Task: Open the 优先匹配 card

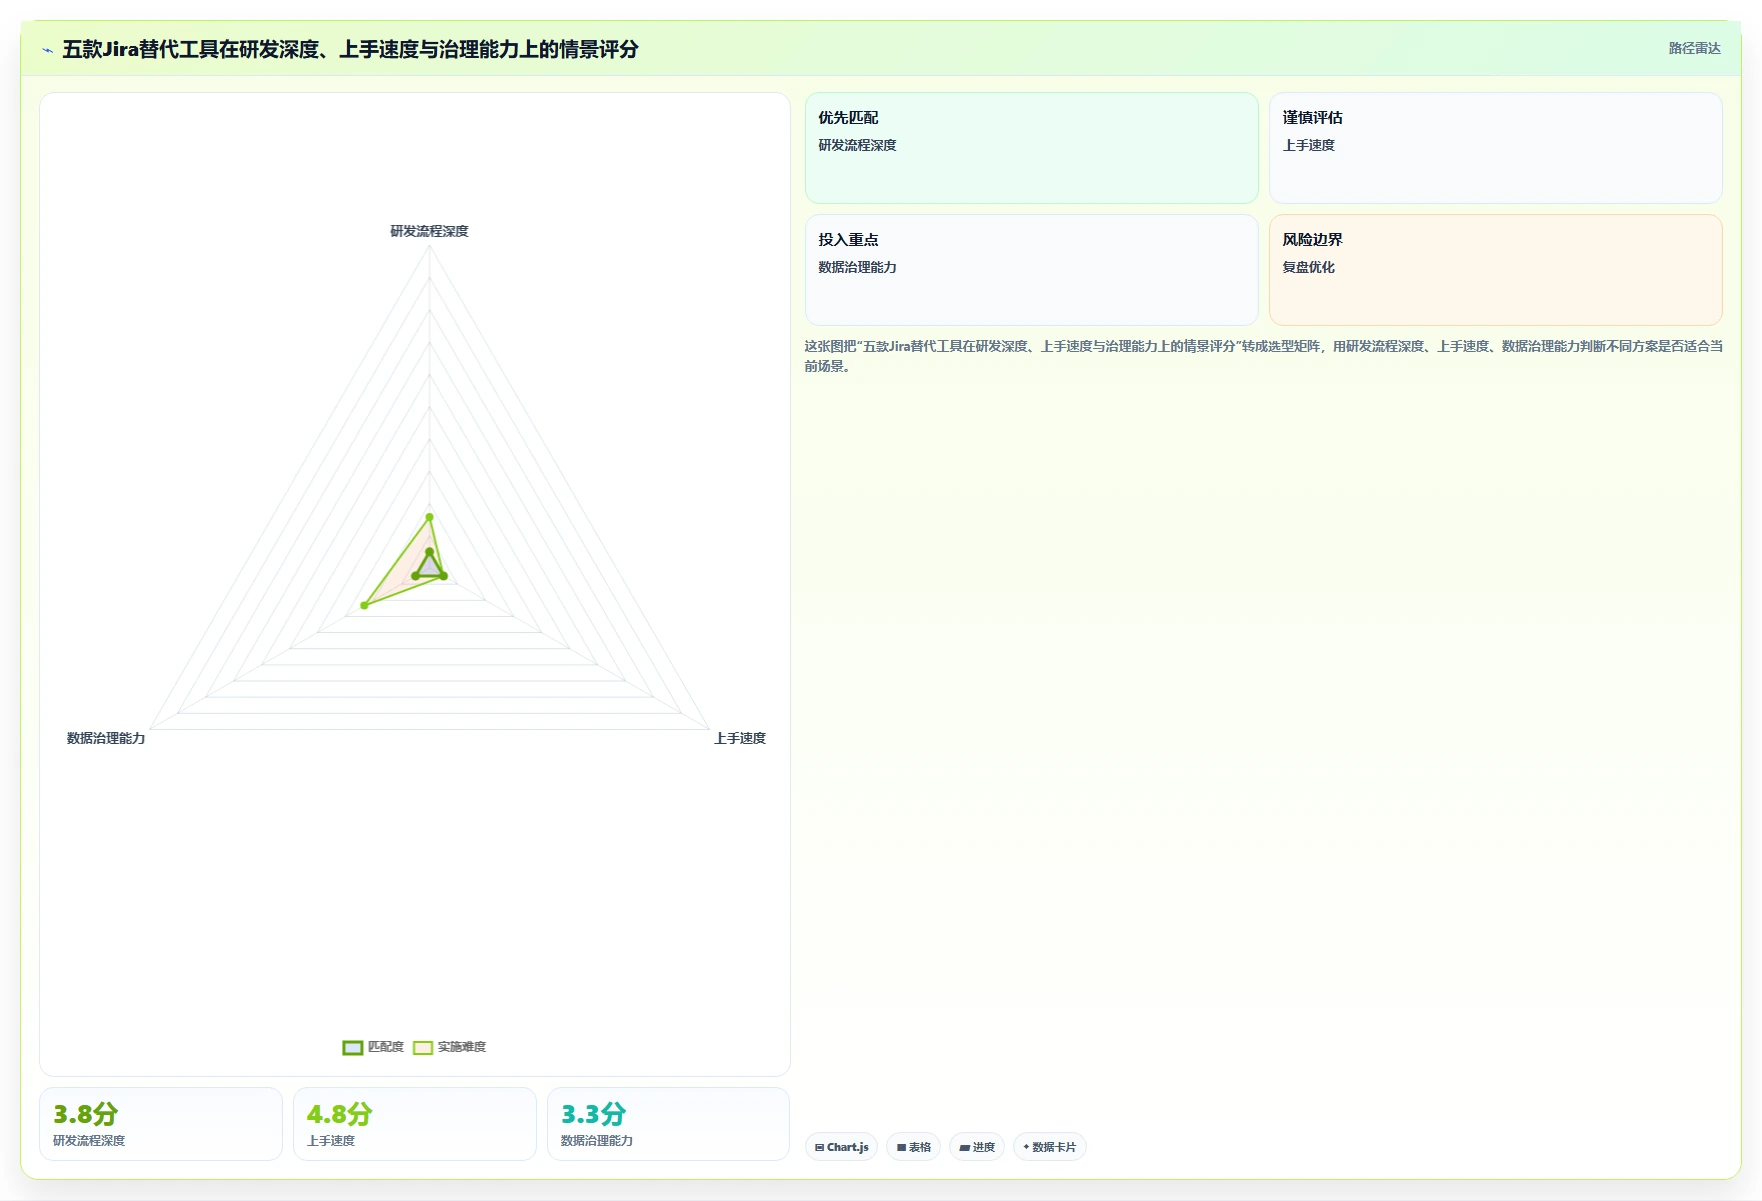Action: (1031, 148)
